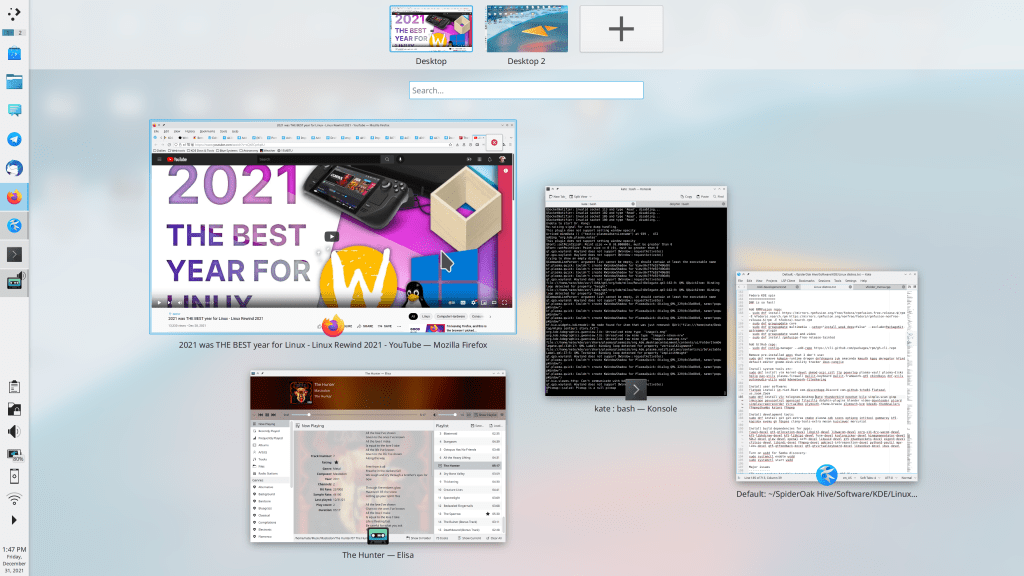Expand hidden system tray icons arrow
The image size is (1024, 576).
tap(14, 520)
